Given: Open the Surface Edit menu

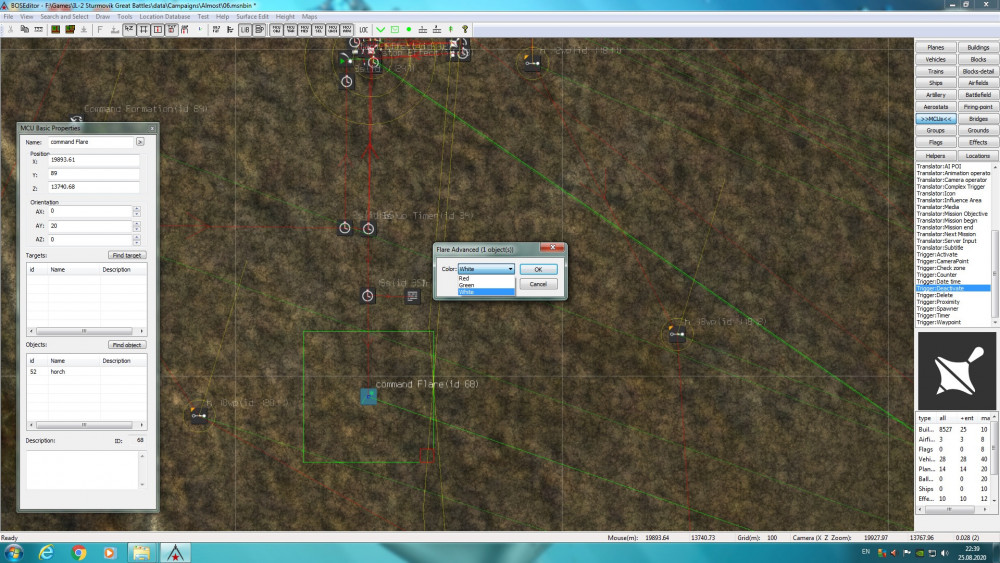Looking at the screenshot, I should click(x=252, y=17).
